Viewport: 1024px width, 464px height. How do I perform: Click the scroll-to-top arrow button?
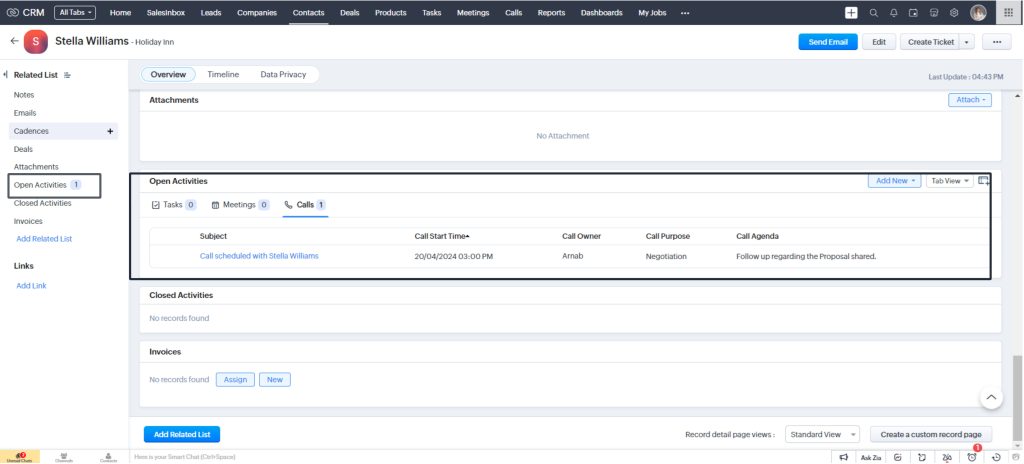990,398
